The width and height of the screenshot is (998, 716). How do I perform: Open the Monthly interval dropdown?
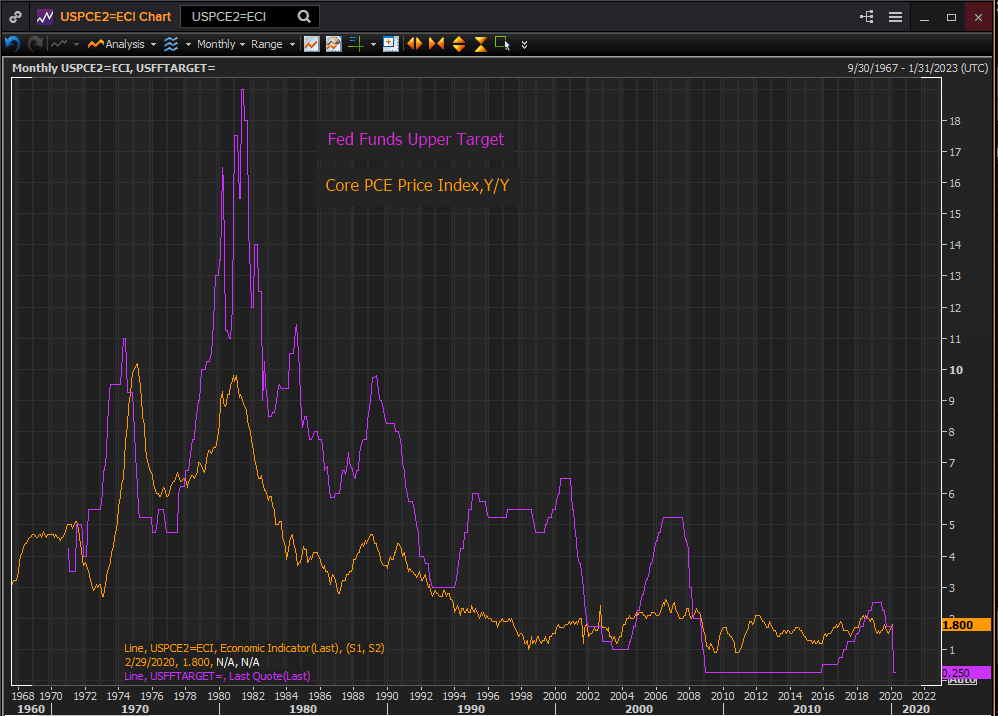[221, 44]
